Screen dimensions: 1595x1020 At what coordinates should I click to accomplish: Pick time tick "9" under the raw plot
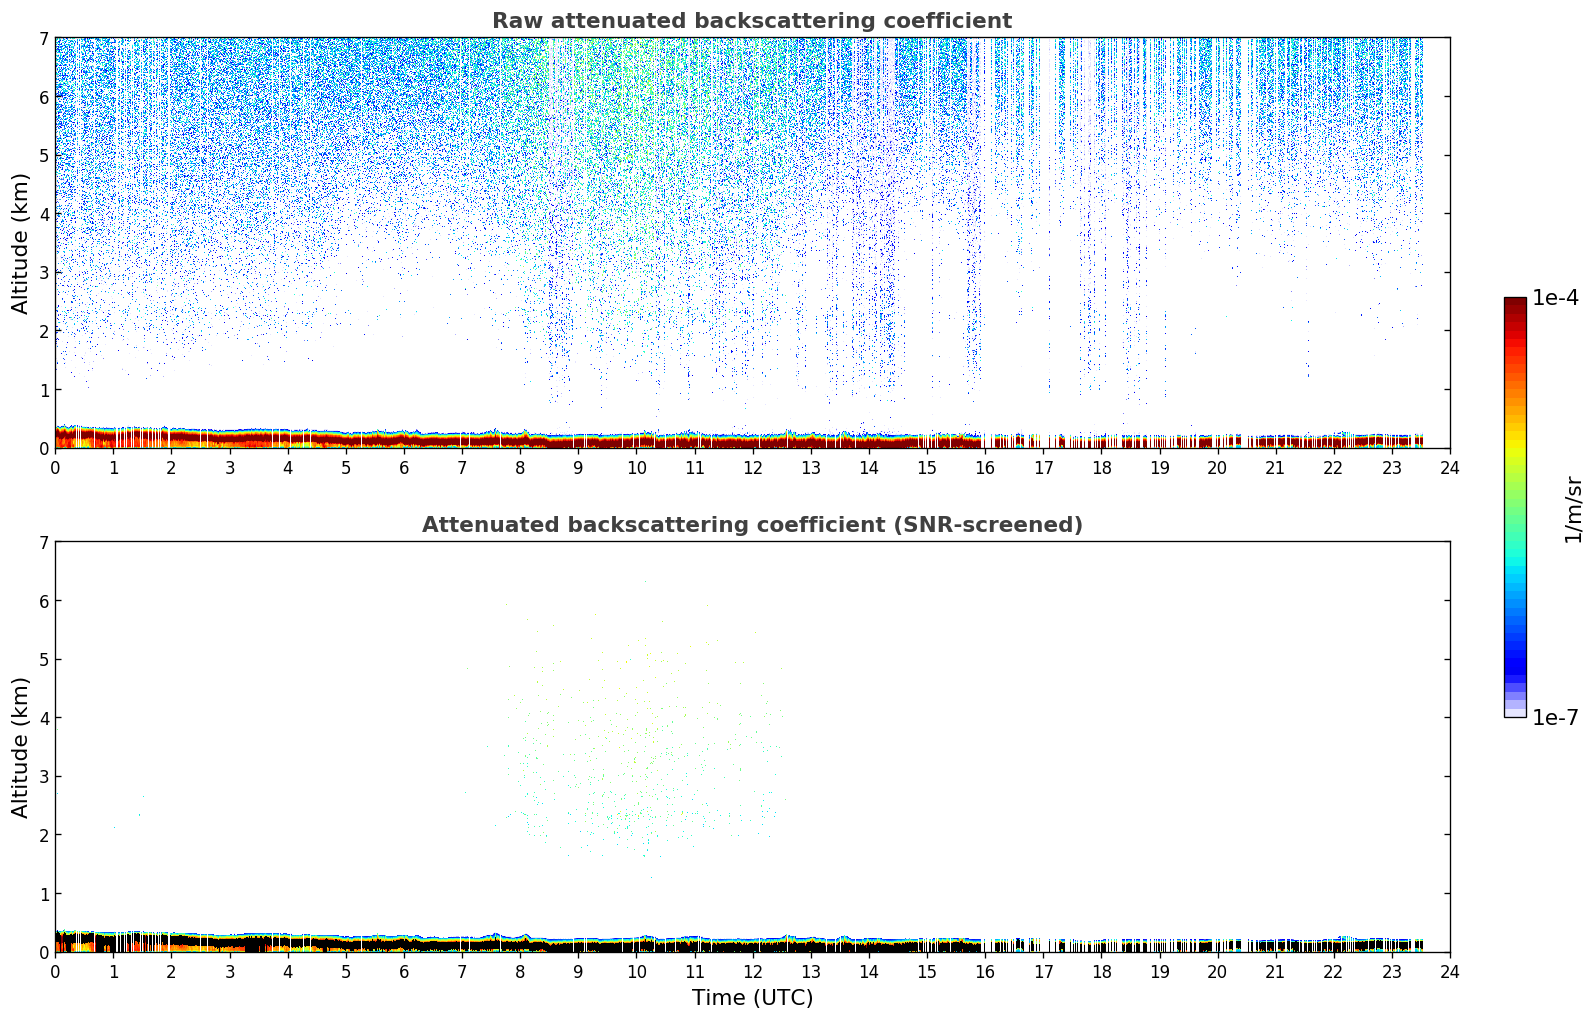point(578,468)
